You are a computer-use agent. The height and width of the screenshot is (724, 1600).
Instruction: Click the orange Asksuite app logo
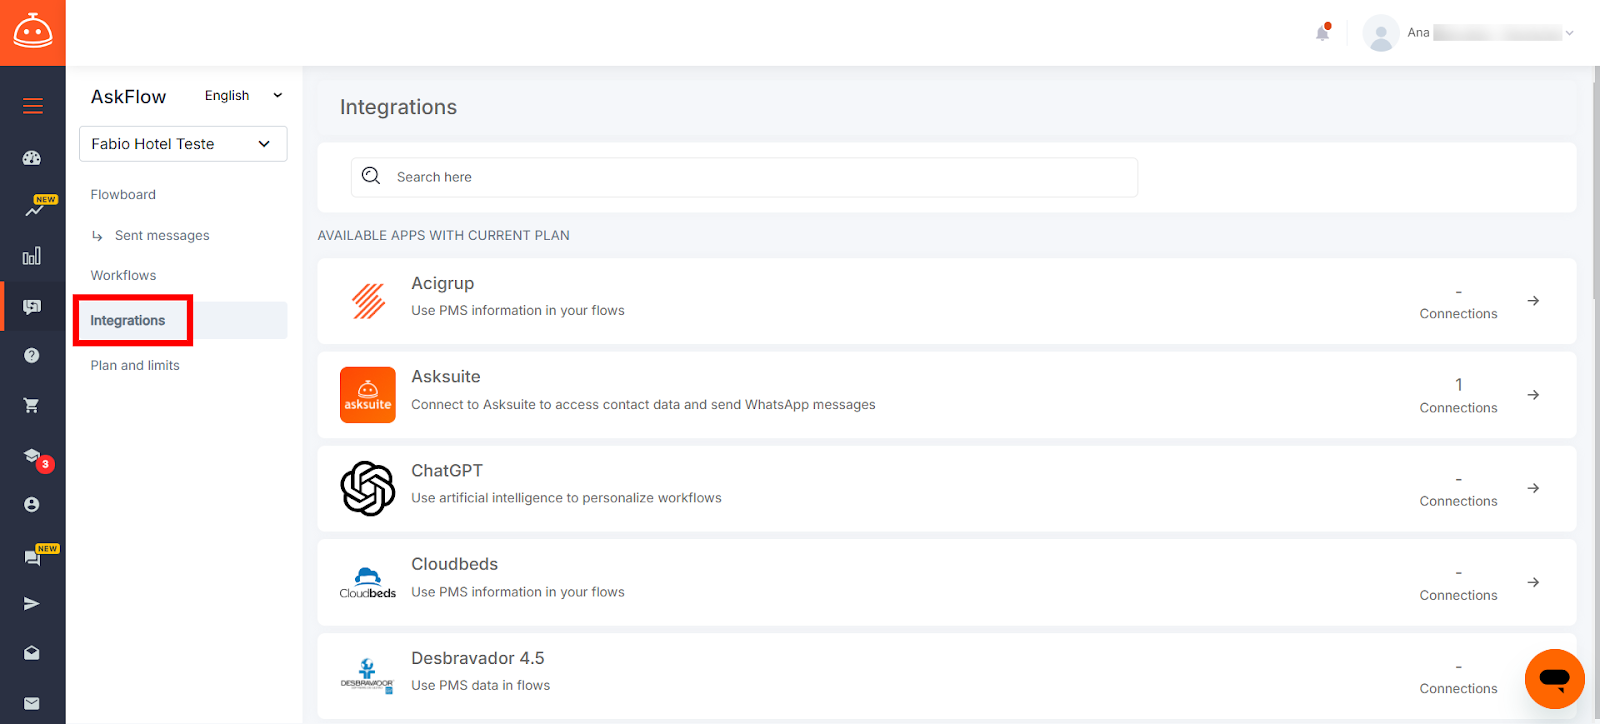368,395
